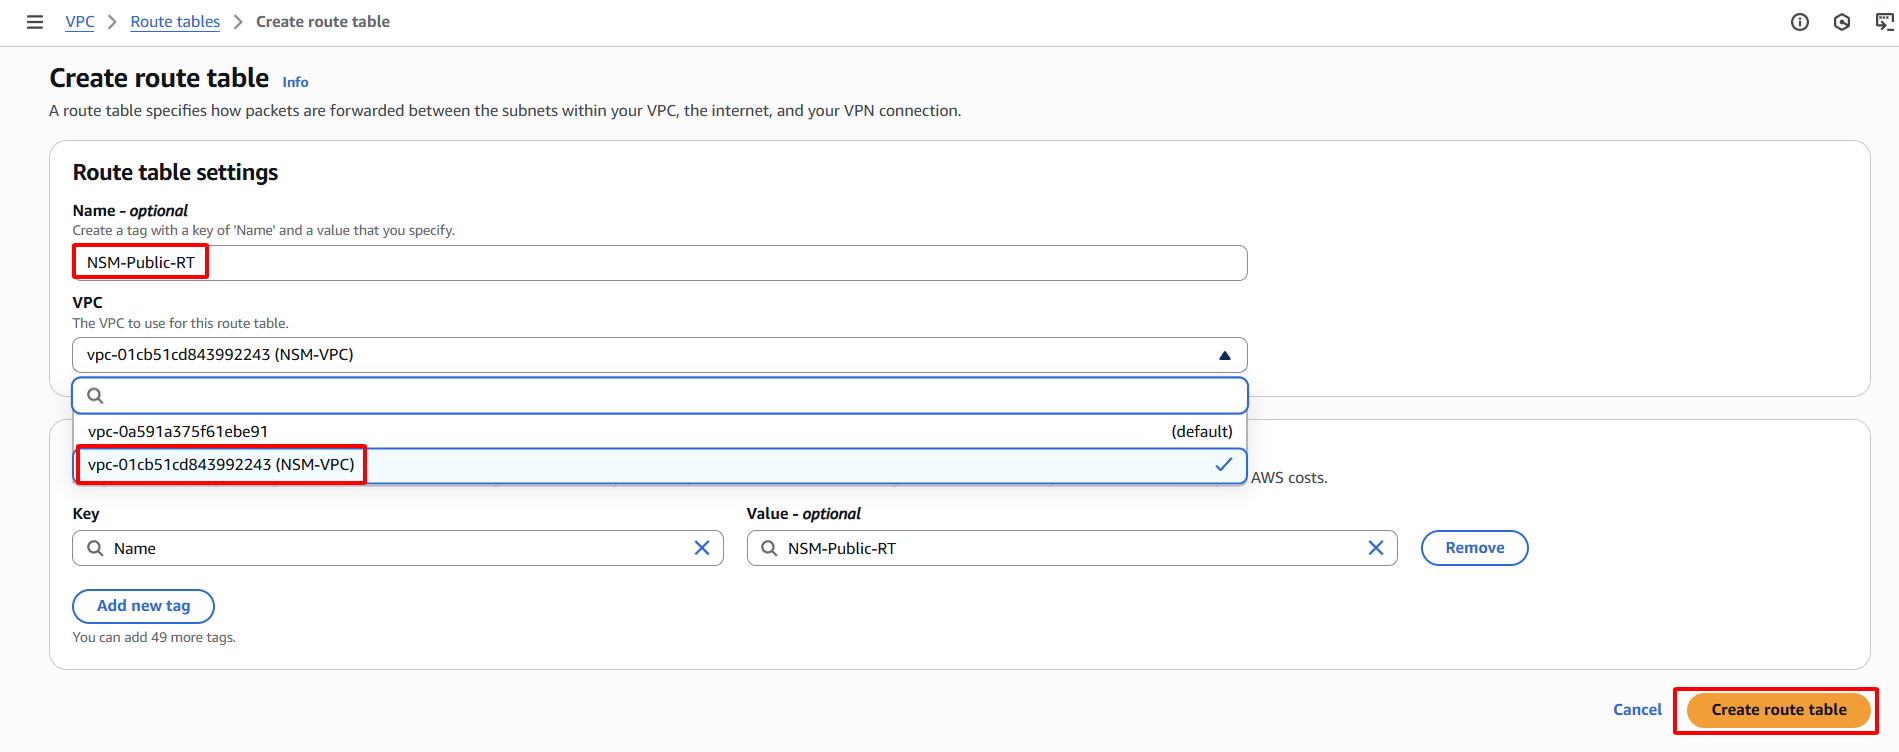Screen dimensions: 1899x752
Task: Cancel route table creation
Action: click(x=1637, y=710)
